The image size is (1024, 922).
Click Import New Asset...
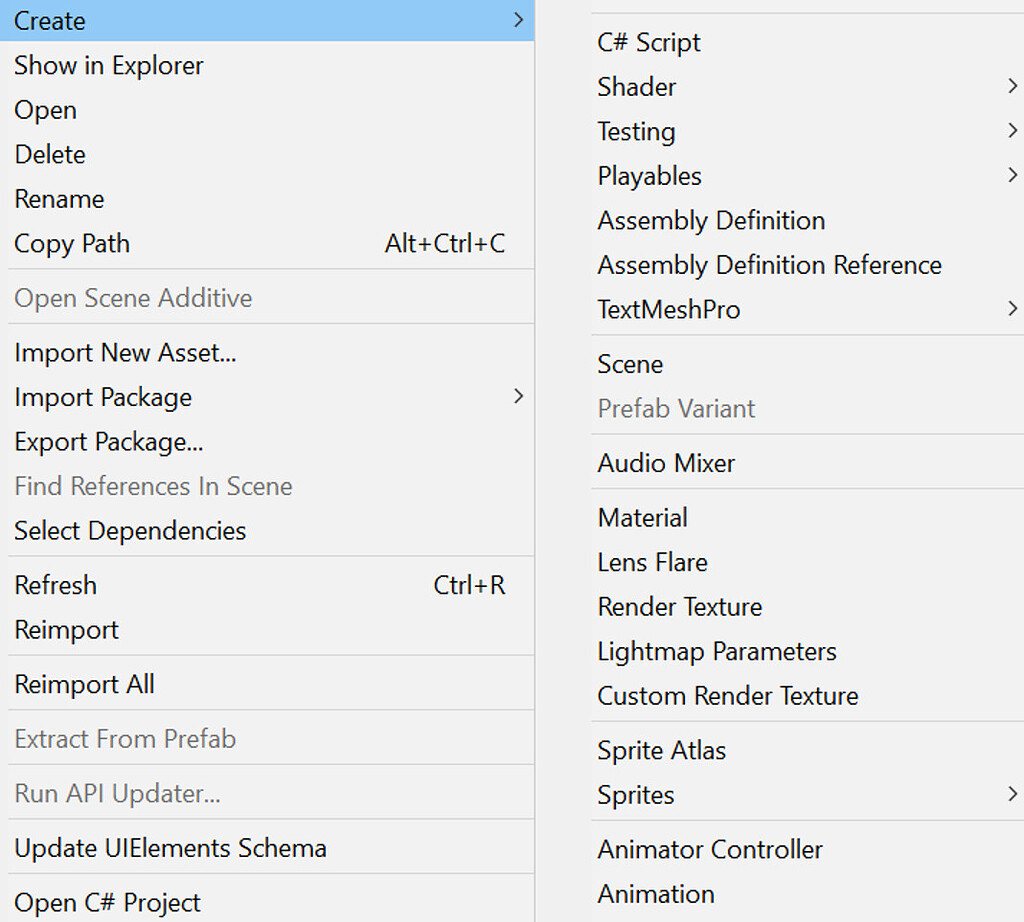coord(125,353)
